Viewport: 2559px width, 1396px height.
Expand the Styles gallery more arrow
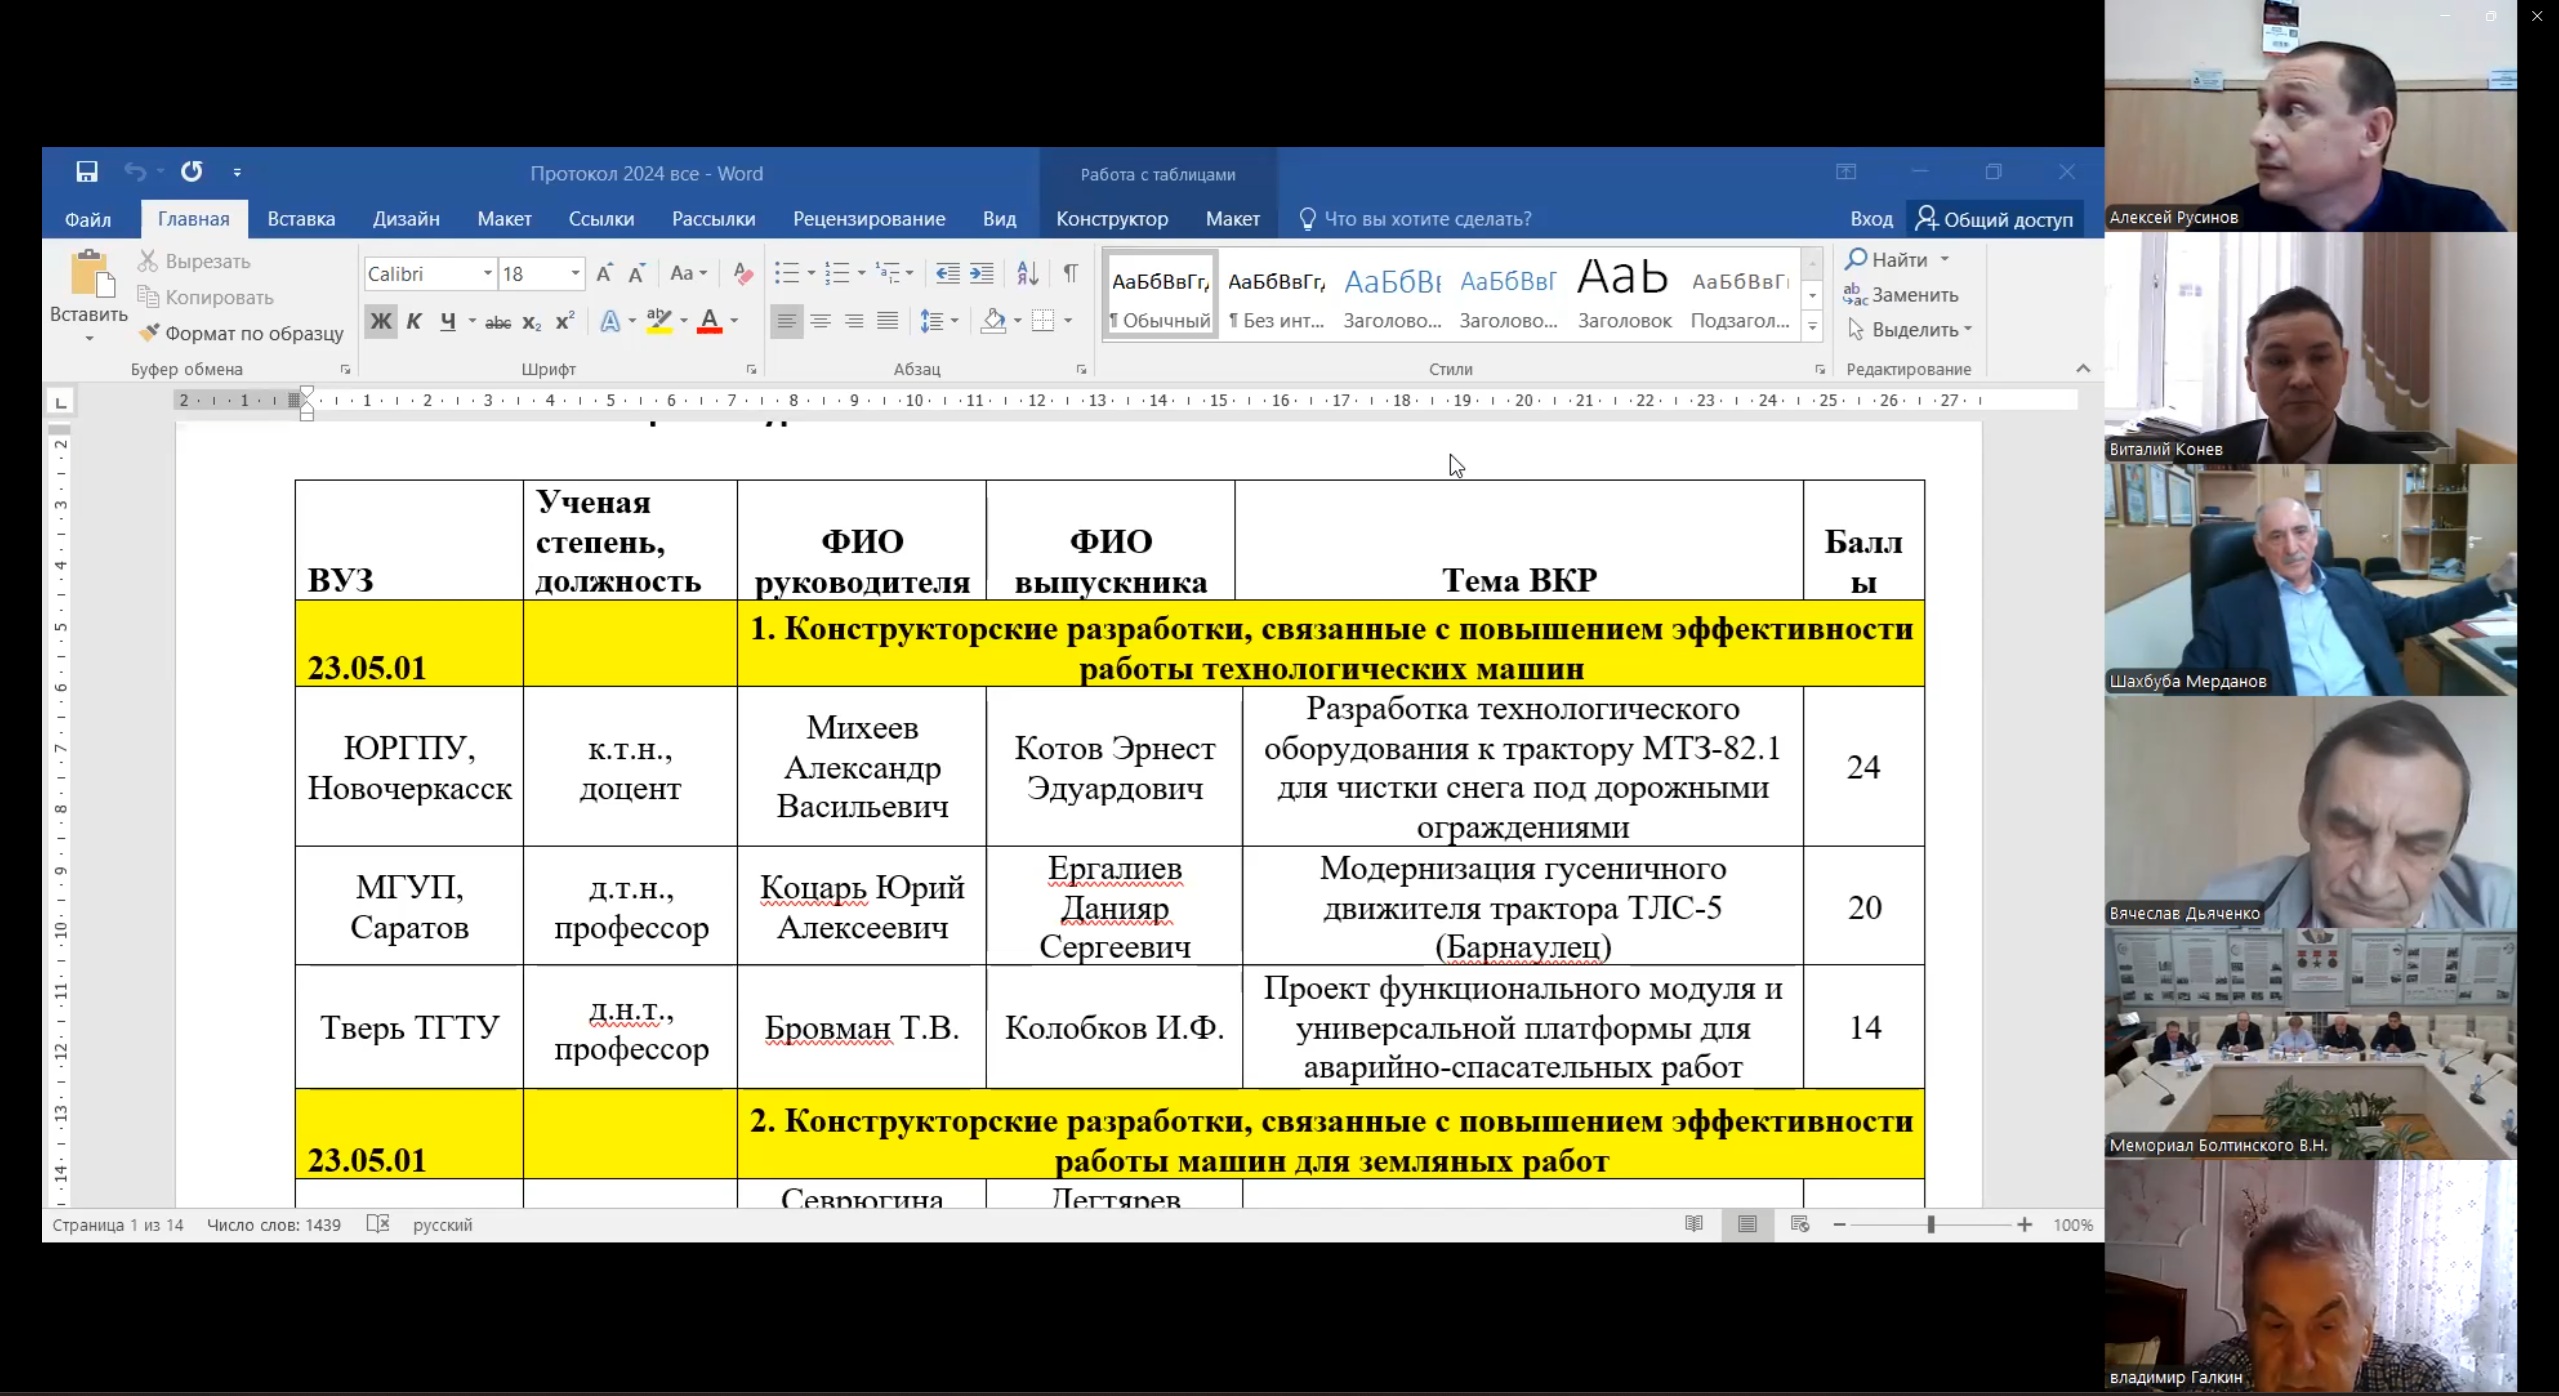(x=1812, y=325)
